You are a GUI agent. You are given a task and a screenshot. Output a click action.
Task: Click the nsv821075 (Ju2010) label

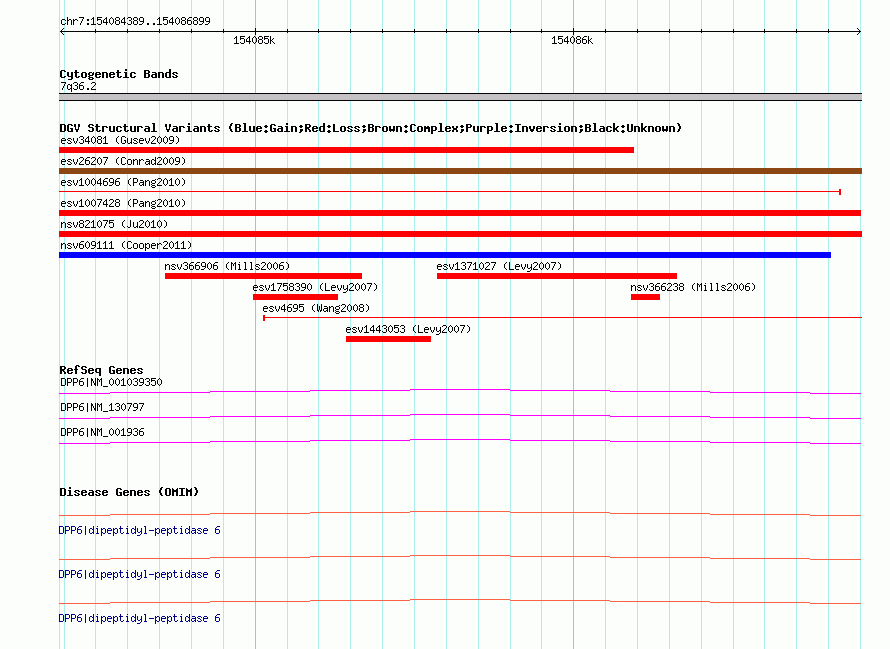tap(114, 224)
